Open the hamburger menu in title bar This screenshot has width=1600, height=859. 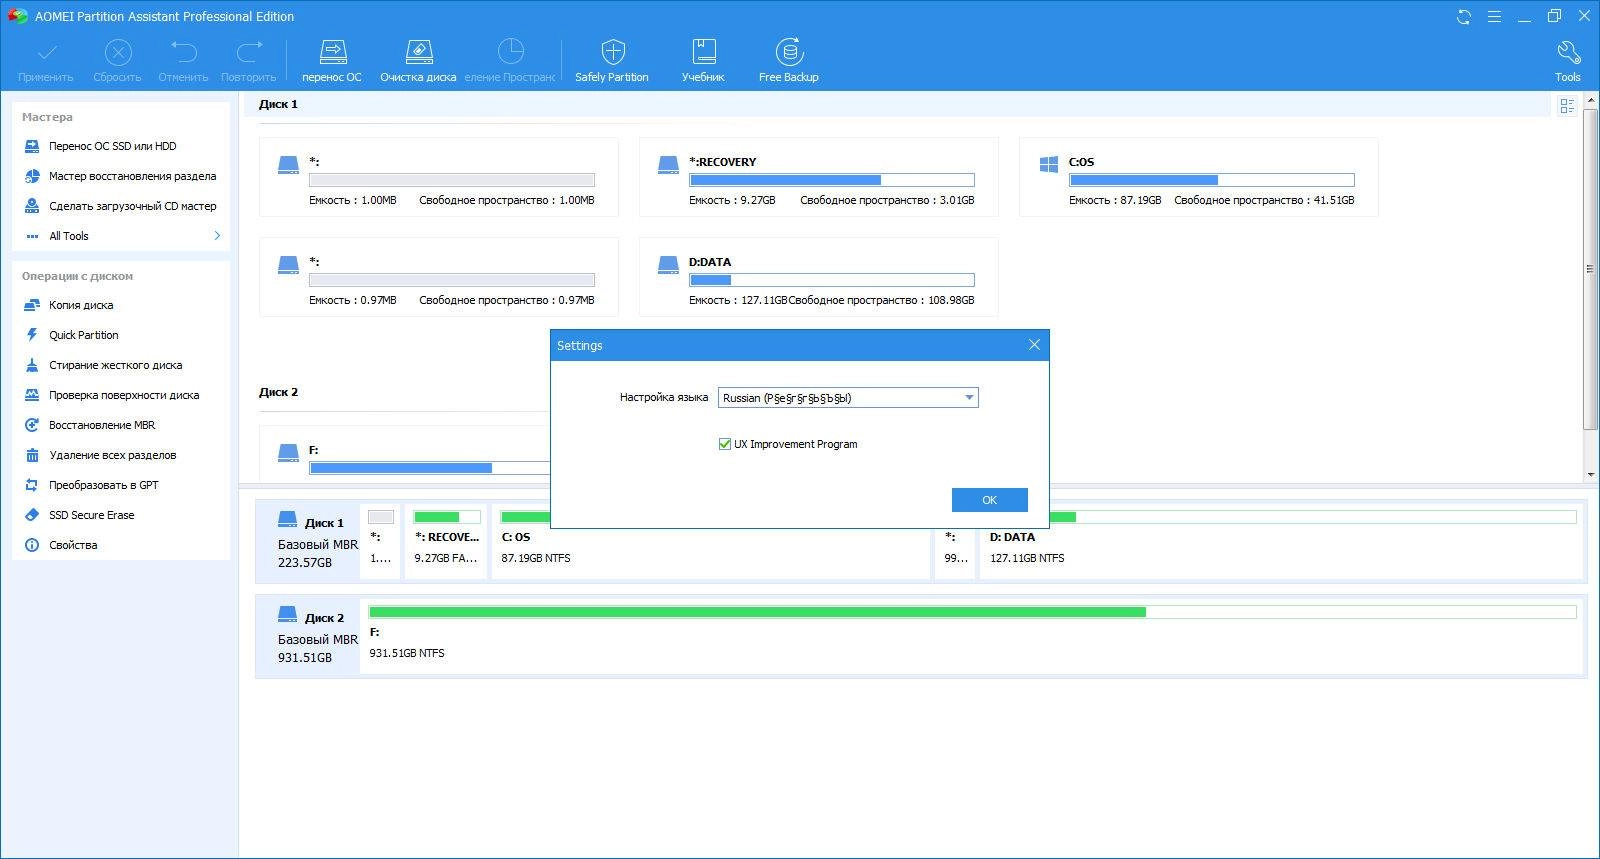click(1494, 16)
